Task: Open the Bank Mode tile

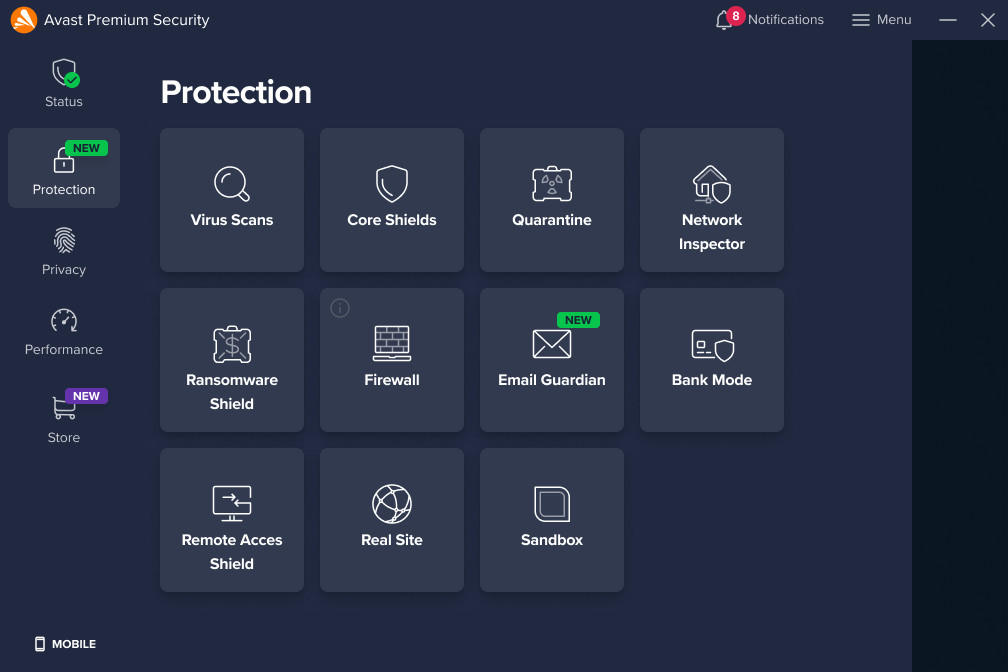Action: pyautogui.click(x=712, y=359)
